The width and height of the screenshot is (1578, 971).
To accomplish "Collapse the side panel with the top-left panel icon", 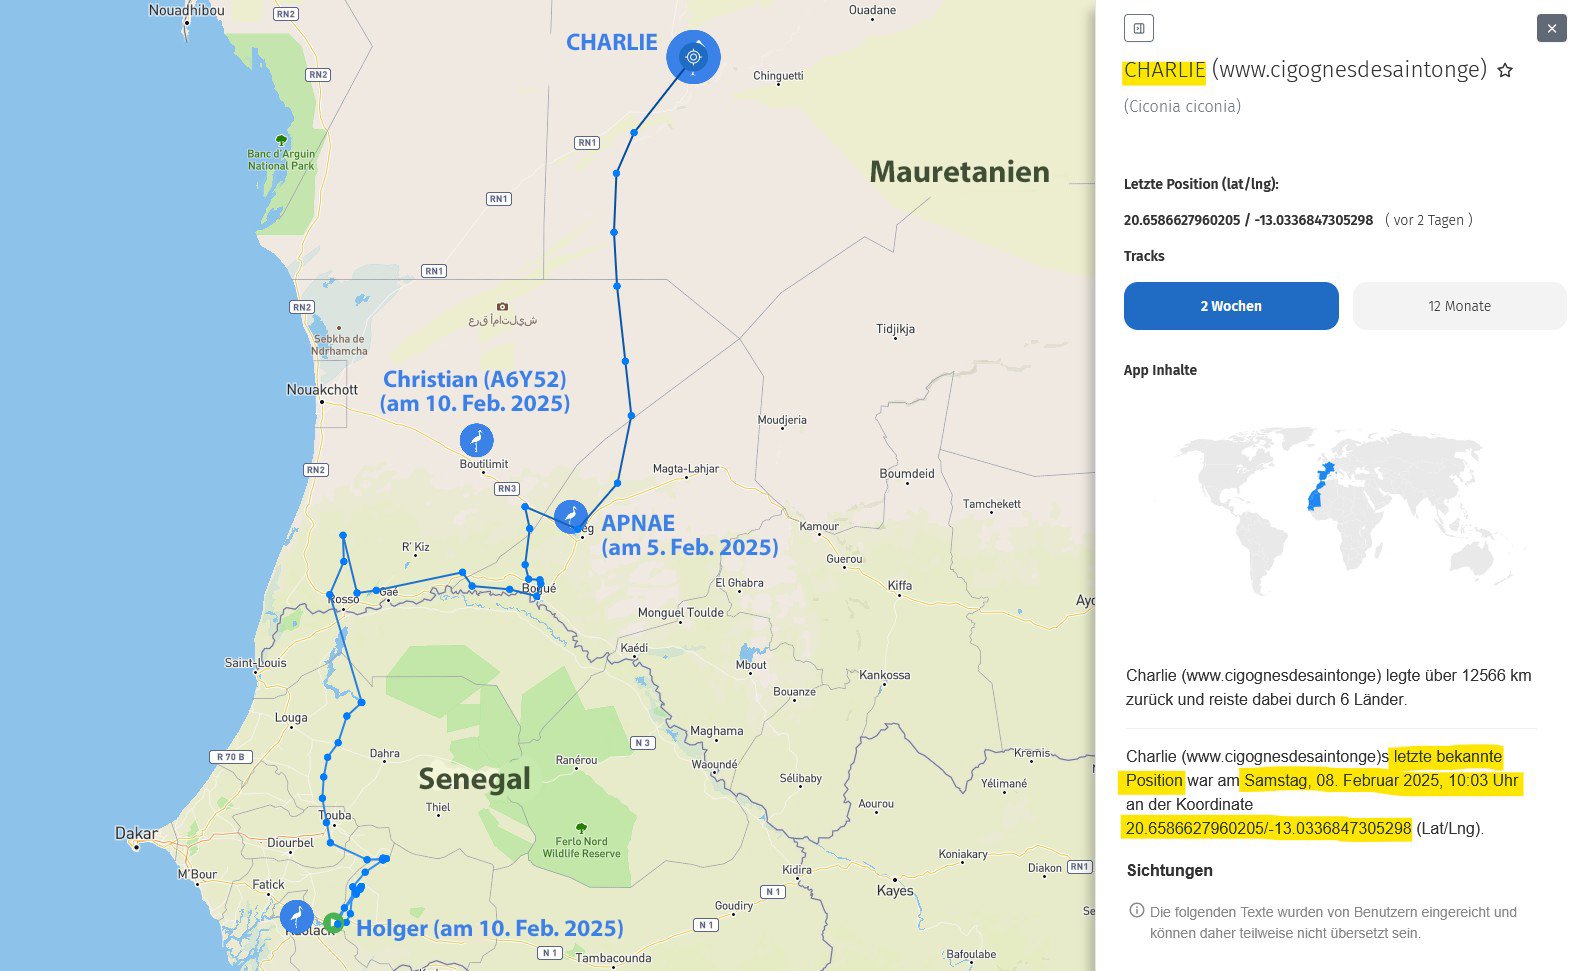I will coord(1138,28).
